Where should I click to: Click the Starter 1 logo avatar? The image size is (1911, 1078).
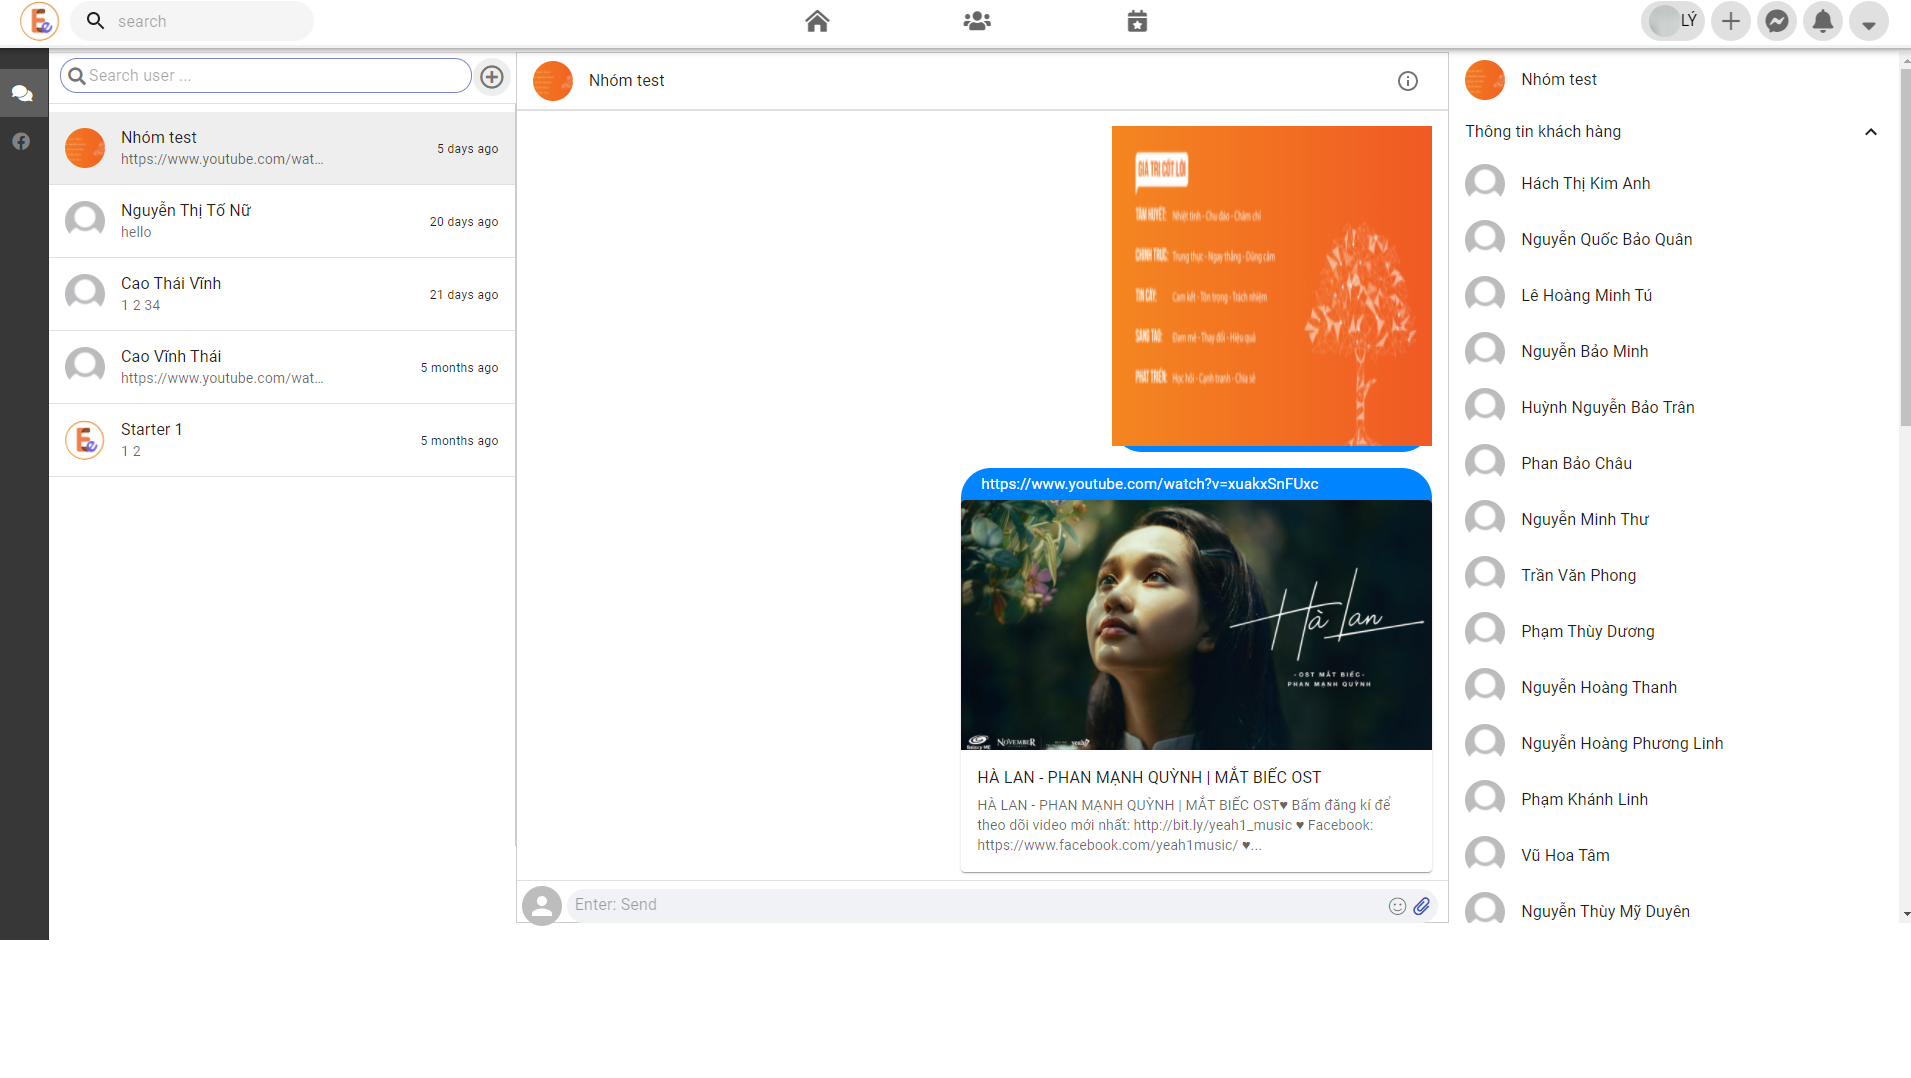(x=85, y=440)
